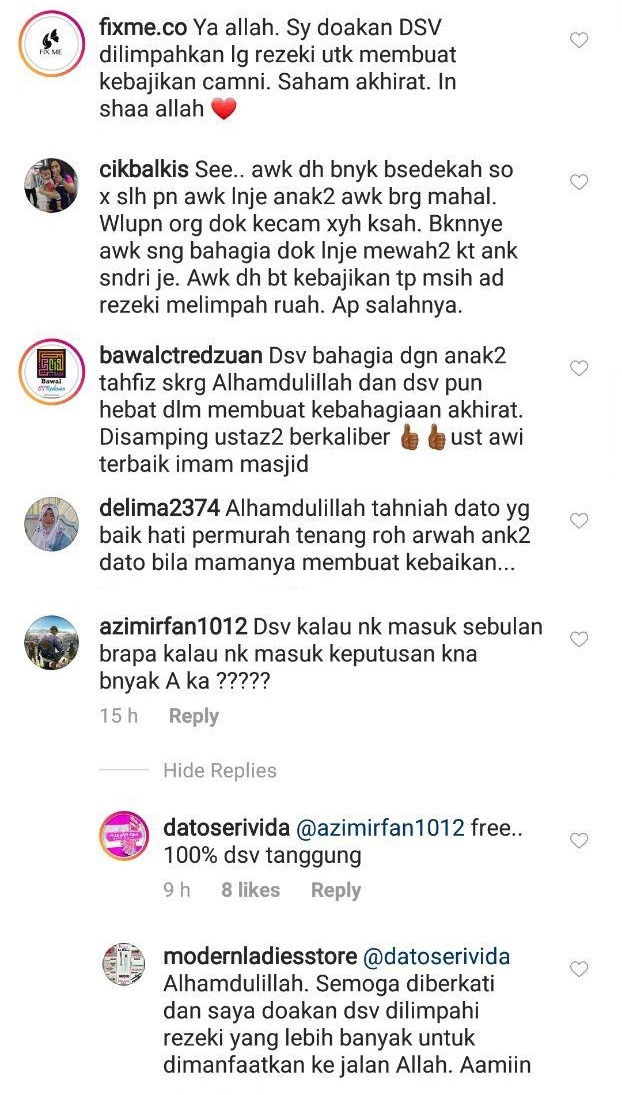Like datoserivida's reply with the heart
The height and width of the screenshot is (1095, 622).
pyautogui.click(x=579, y=841)
